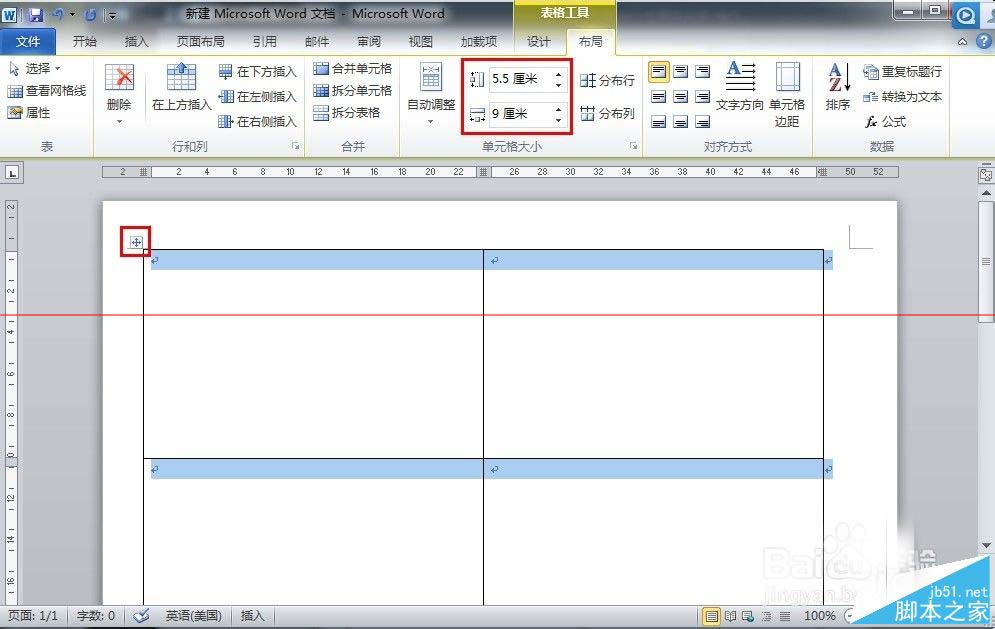Enable top-center cell alignment
This screenshot has width=995, height=629.
[681, 71]
